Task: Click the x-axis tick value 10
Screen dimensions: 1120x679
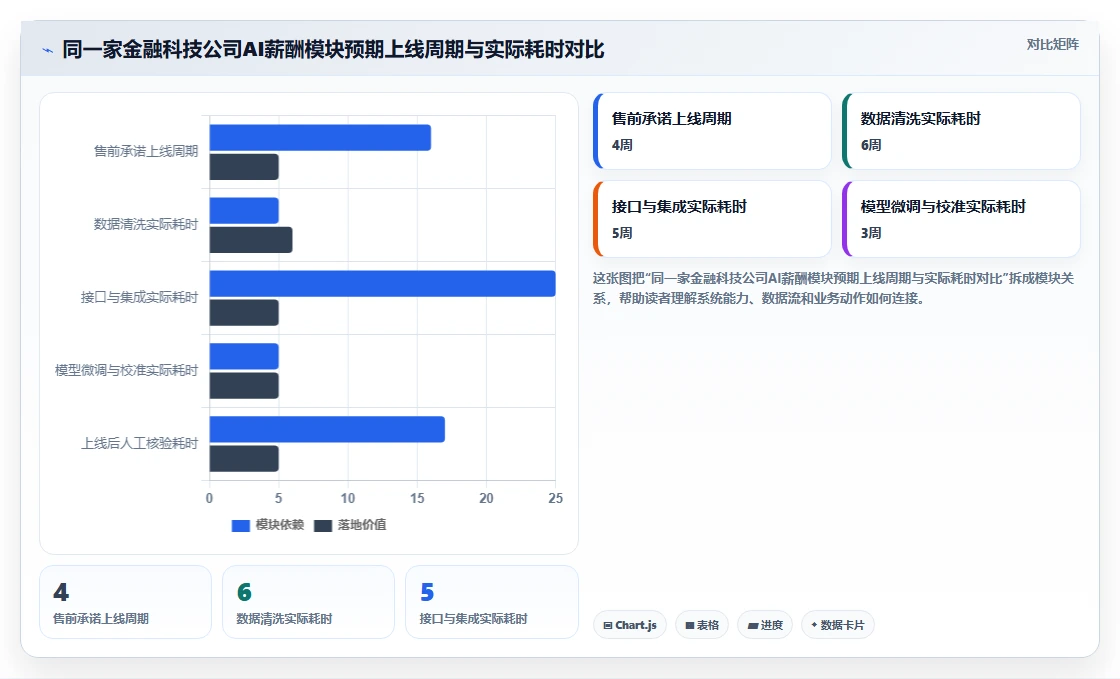Action: 348,498
